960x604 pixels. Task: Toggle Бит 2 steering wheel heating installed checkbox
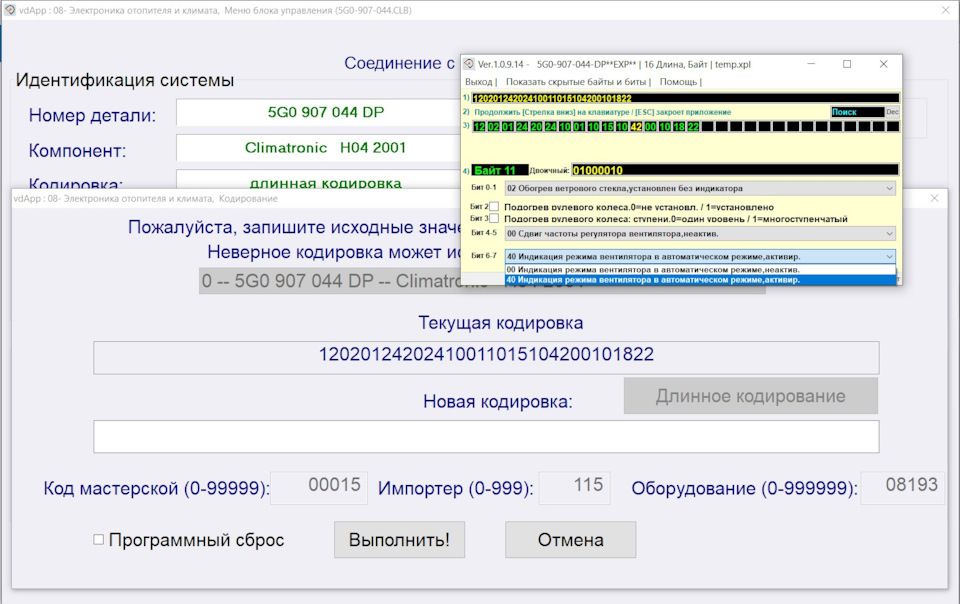494,207
